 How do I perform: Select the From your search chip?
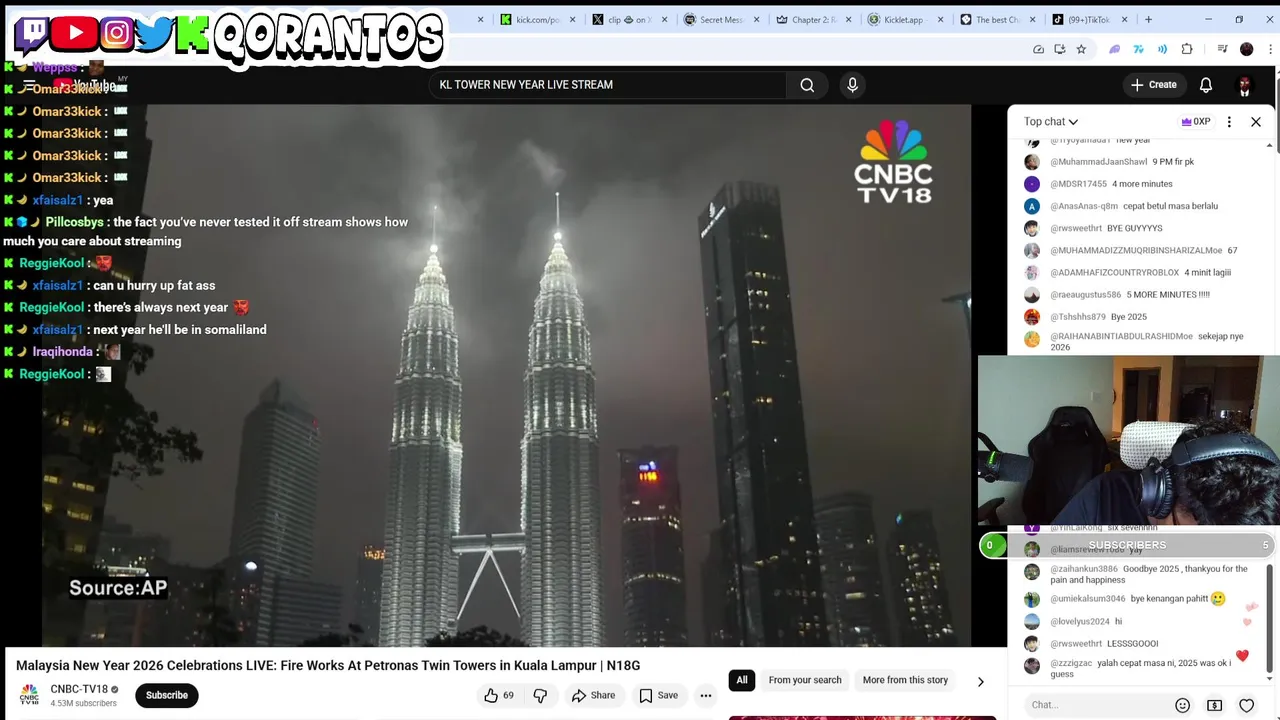(x=805, y=680)
